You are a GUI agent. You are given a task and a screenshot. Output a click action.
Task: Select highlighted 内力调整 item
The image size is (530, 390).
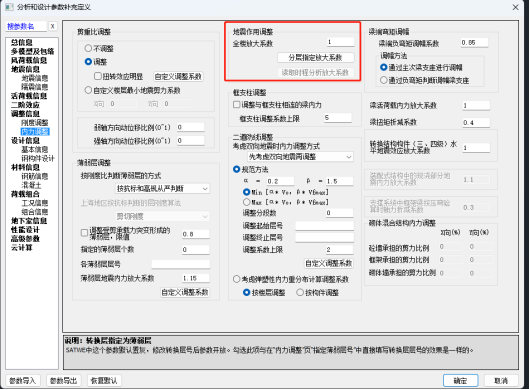(x=35, y=131)
